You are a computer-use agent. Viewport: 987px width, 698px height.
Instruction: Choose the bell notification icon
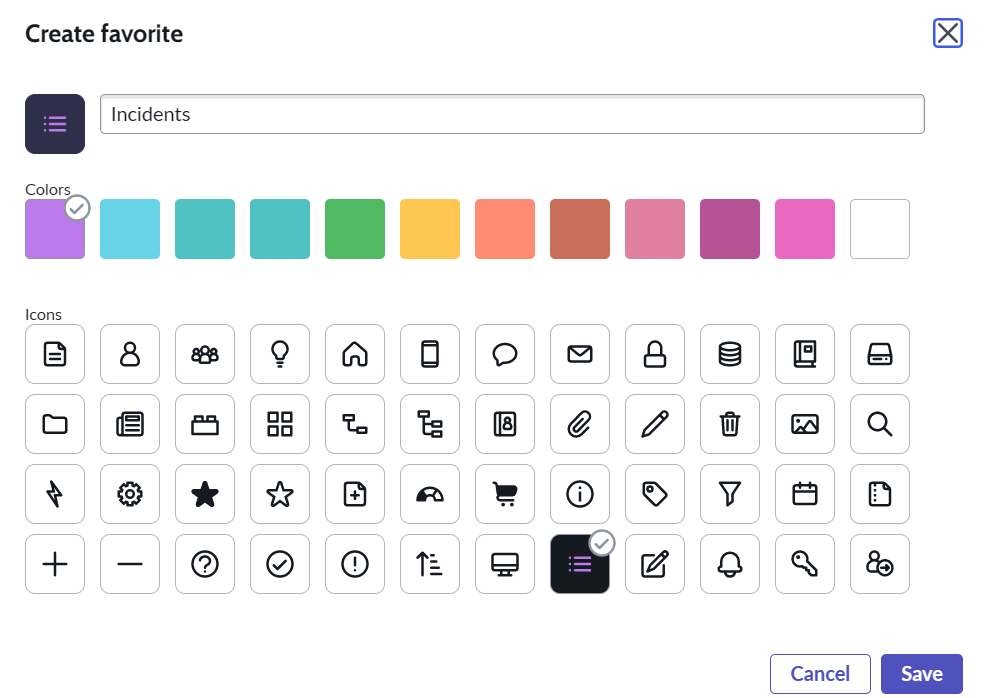(x=730, y=564)
